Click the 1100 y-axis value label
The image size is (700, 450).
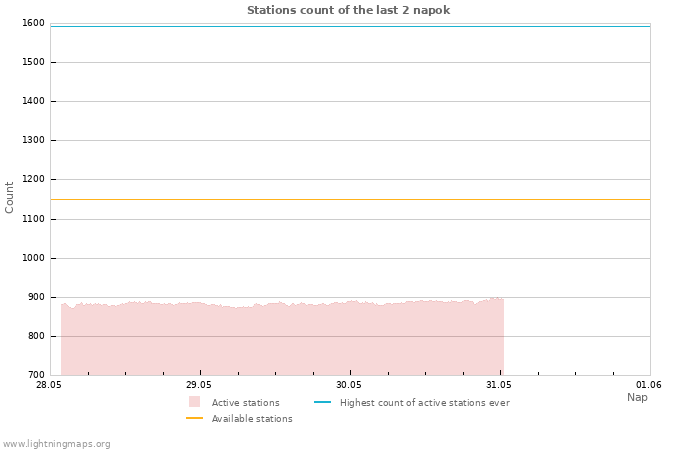point(33,219)
